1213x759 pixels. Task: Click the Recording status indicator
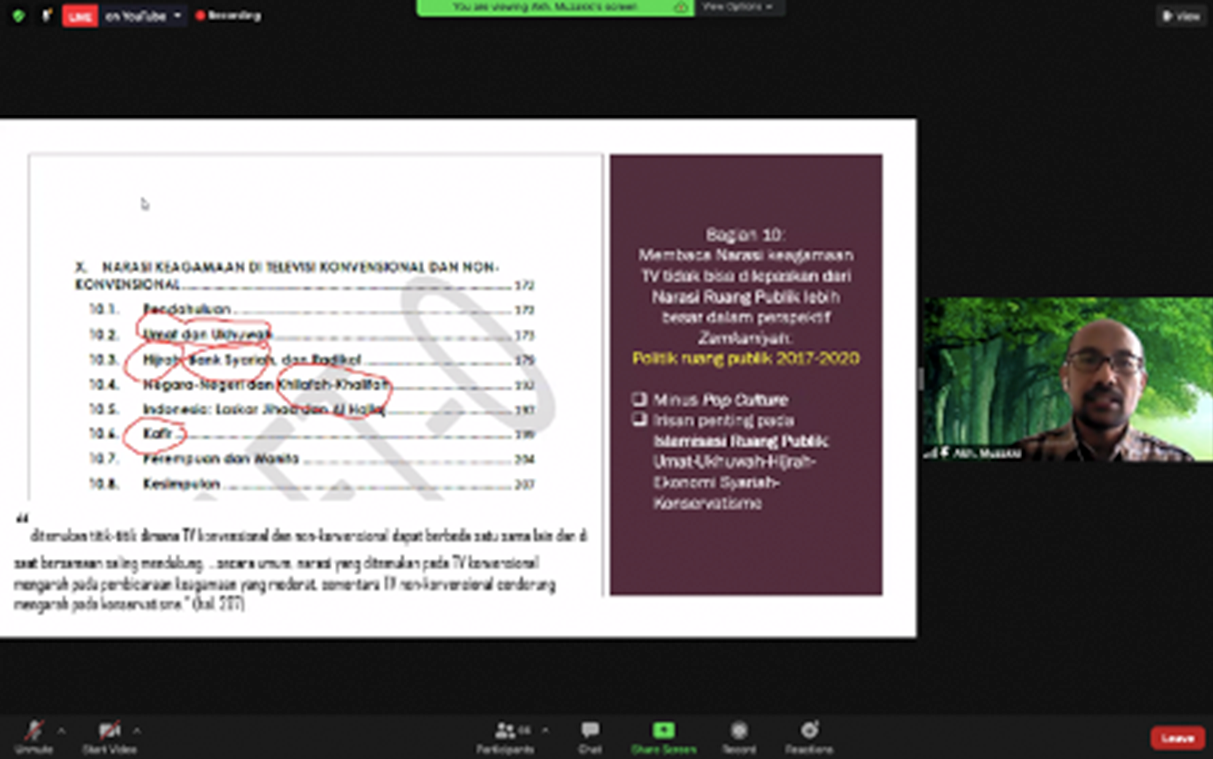(228, 16)
